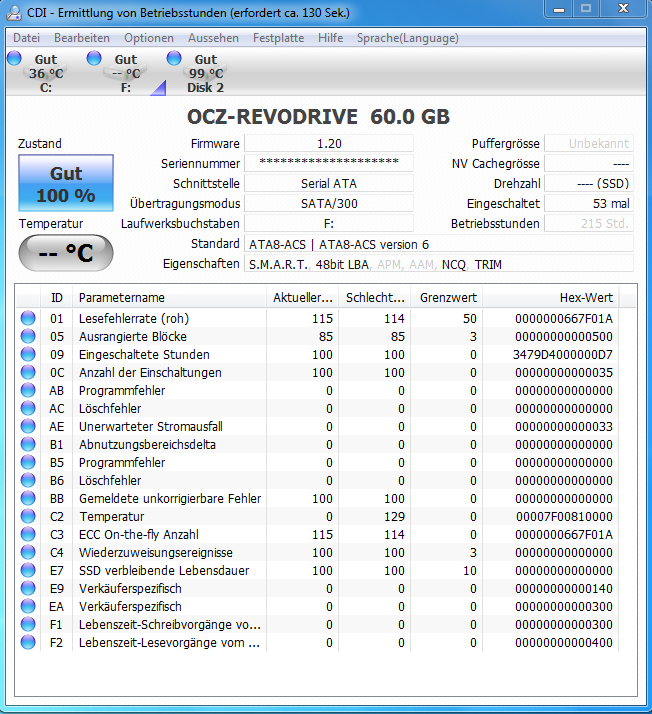The height and width of the screenshot is (714, 652).
Task: Click the CDI application icon in title bar
Action: tap(14, 12)
